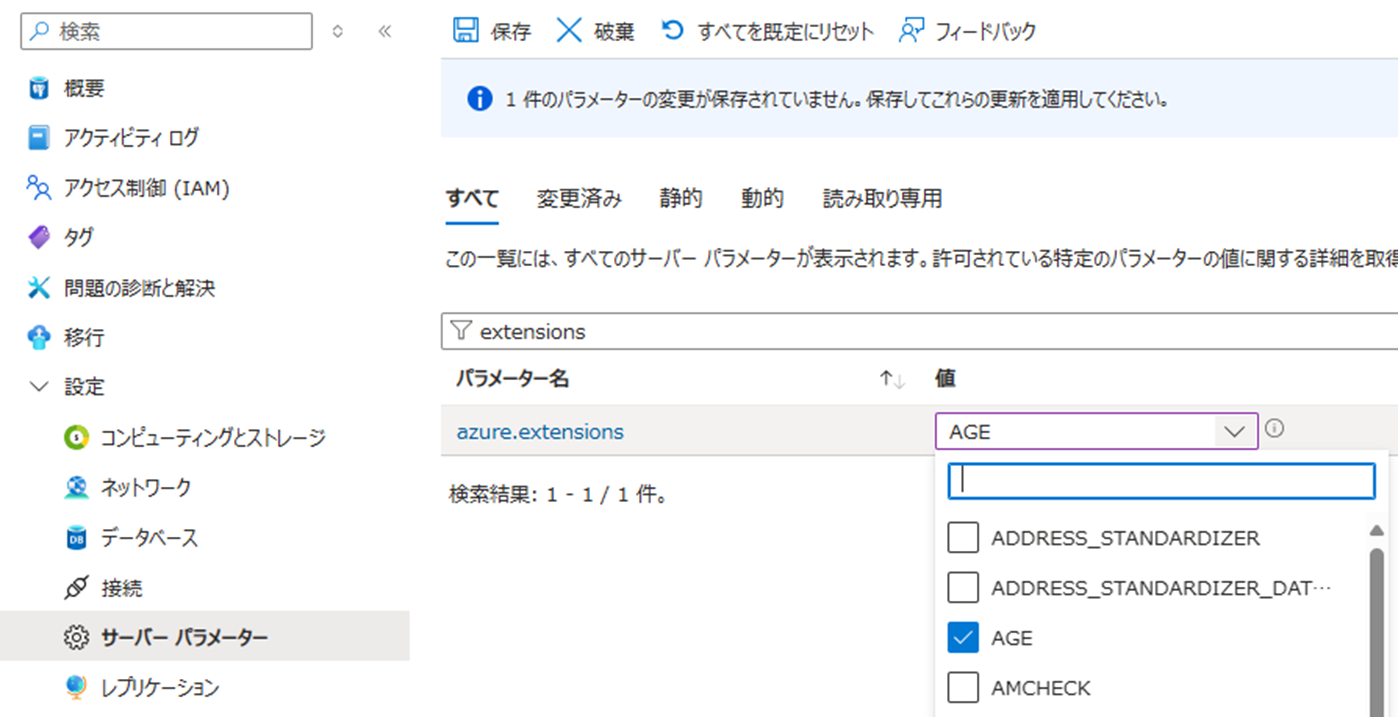The image size is (1398, 717).
Task: Open the azure.extensions parameter link
Action: point(540,432)
